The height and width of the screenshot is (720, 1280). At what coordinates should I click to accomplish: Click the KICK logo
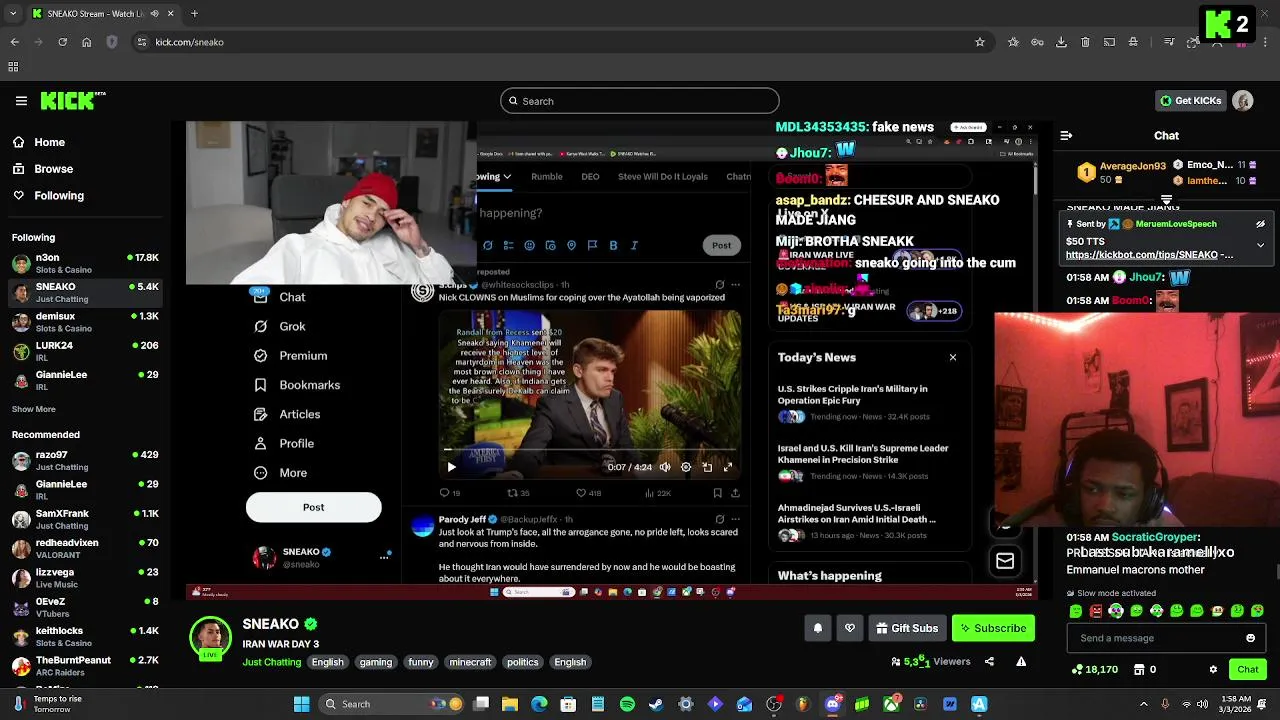73,101
